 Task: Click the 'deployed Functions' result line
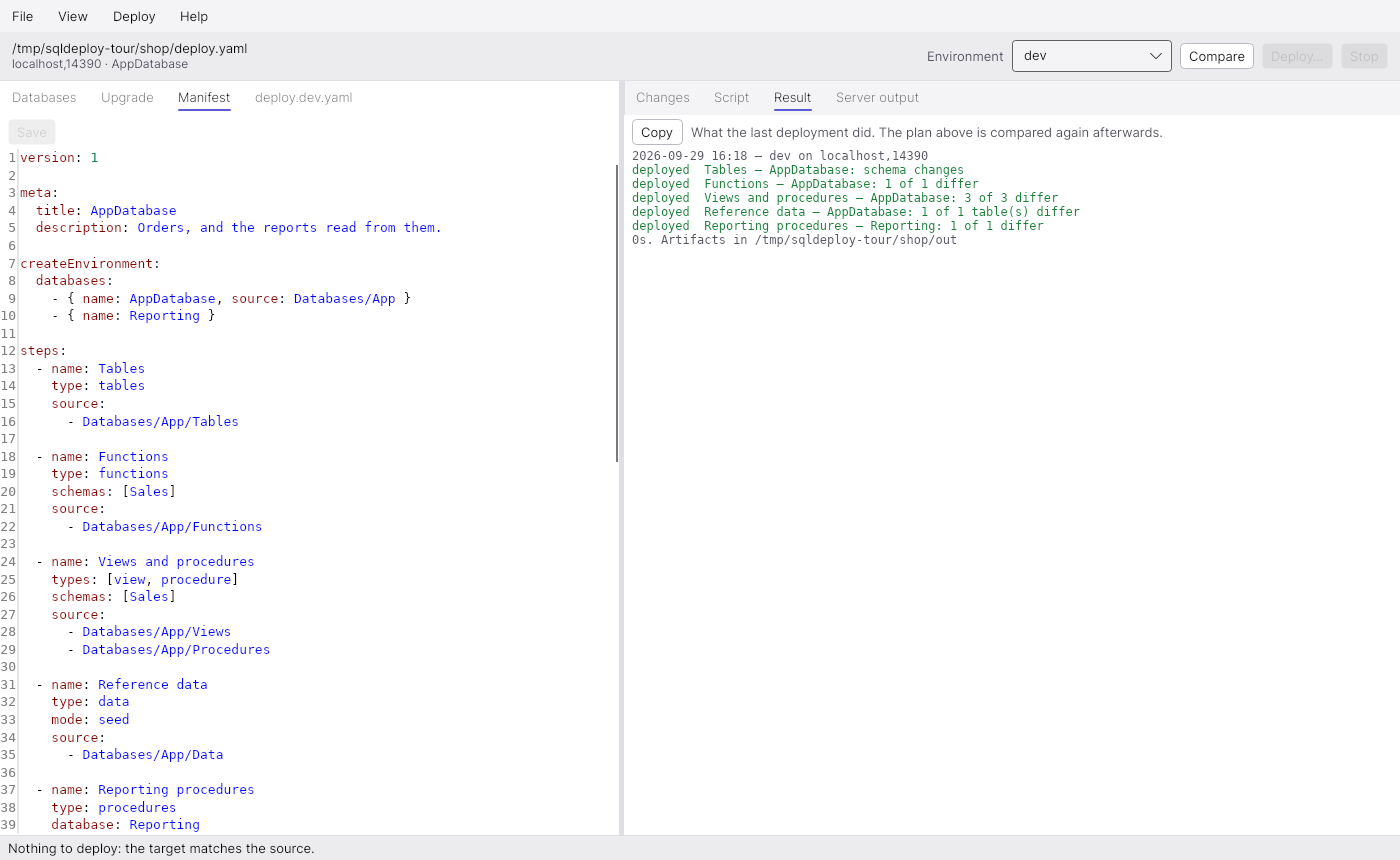[x=805, y=184]
